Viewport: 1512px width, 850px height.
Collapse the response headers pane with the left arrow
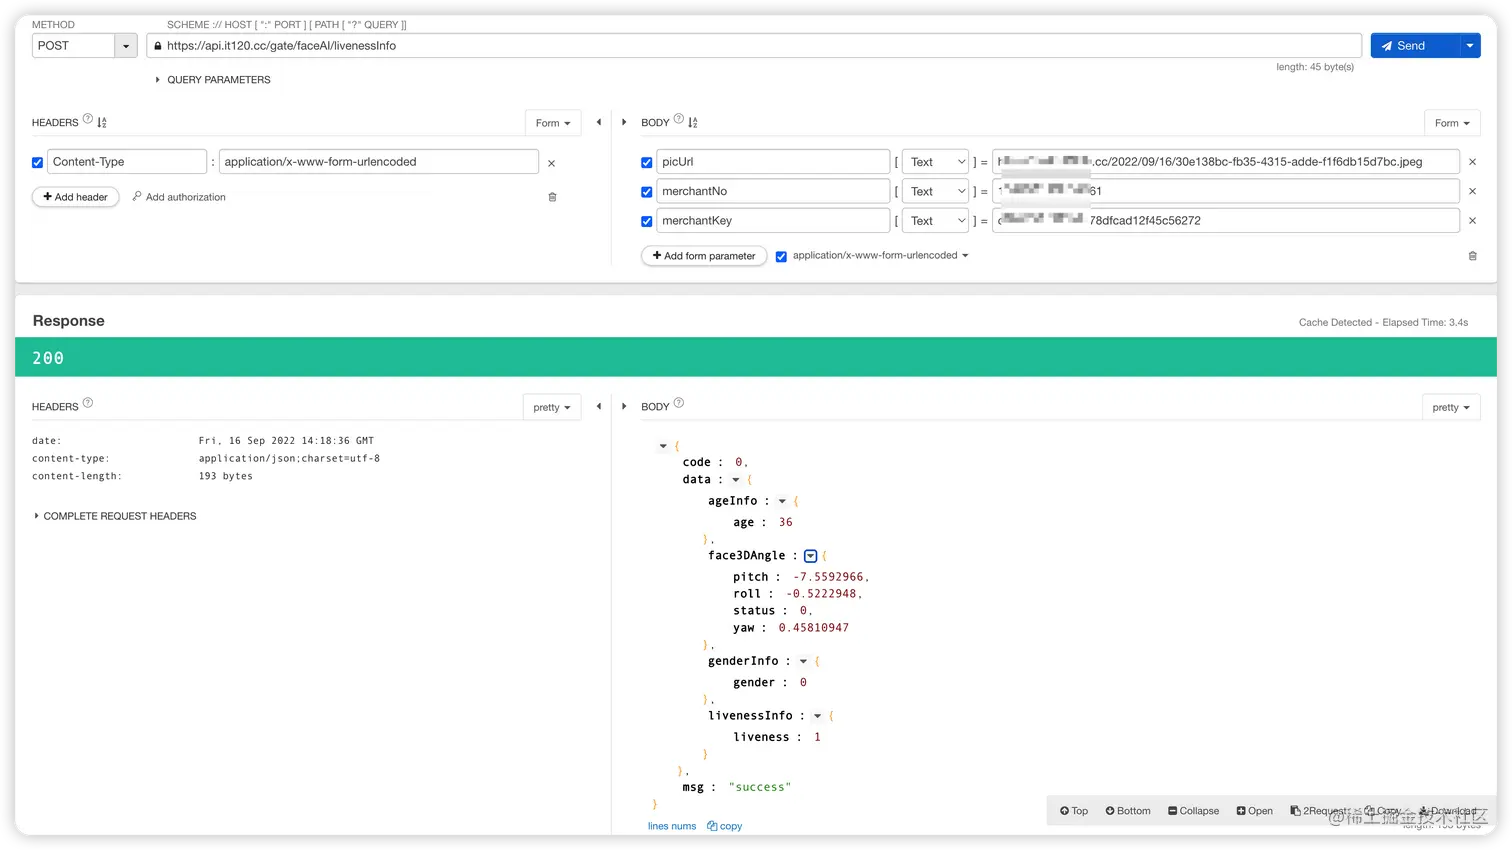[x=599, y=406]
